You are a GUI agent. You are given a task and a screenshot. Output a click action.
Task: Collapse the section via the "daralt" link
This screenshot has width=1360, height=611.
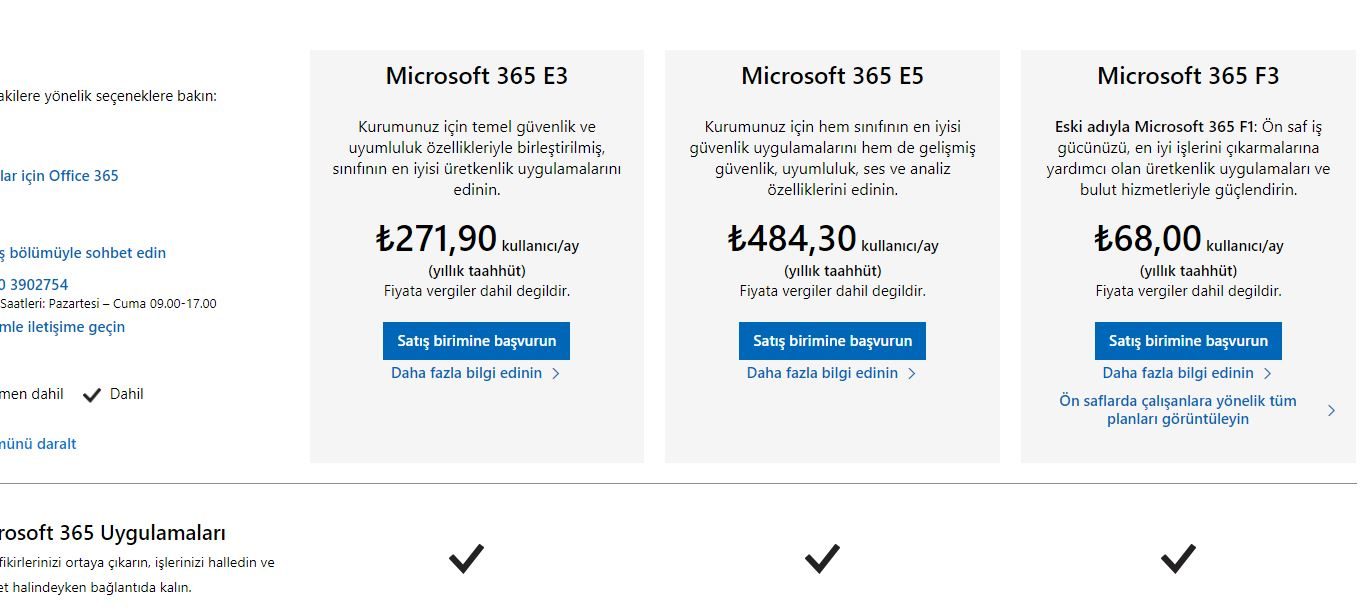pos(38,444)
